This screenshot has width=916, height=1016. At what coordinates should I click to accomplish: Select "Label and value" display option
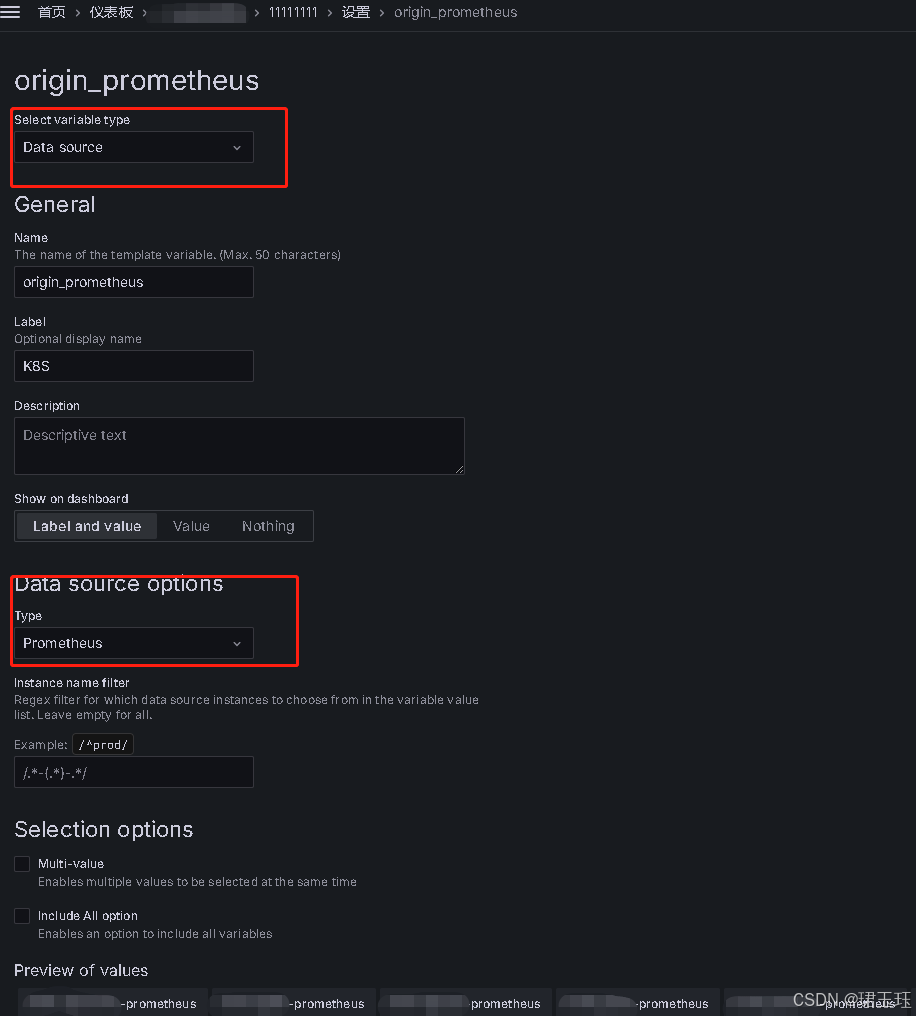coord(86,525)
